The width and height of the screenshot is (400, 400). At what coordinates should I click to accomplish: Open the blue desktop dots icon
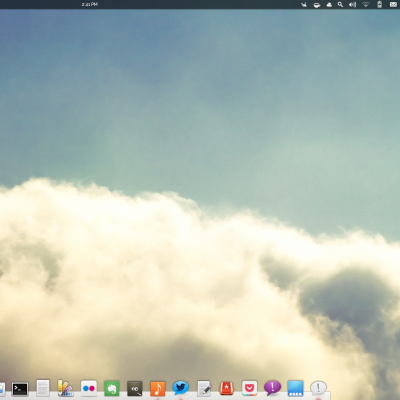tap(296, 388)
